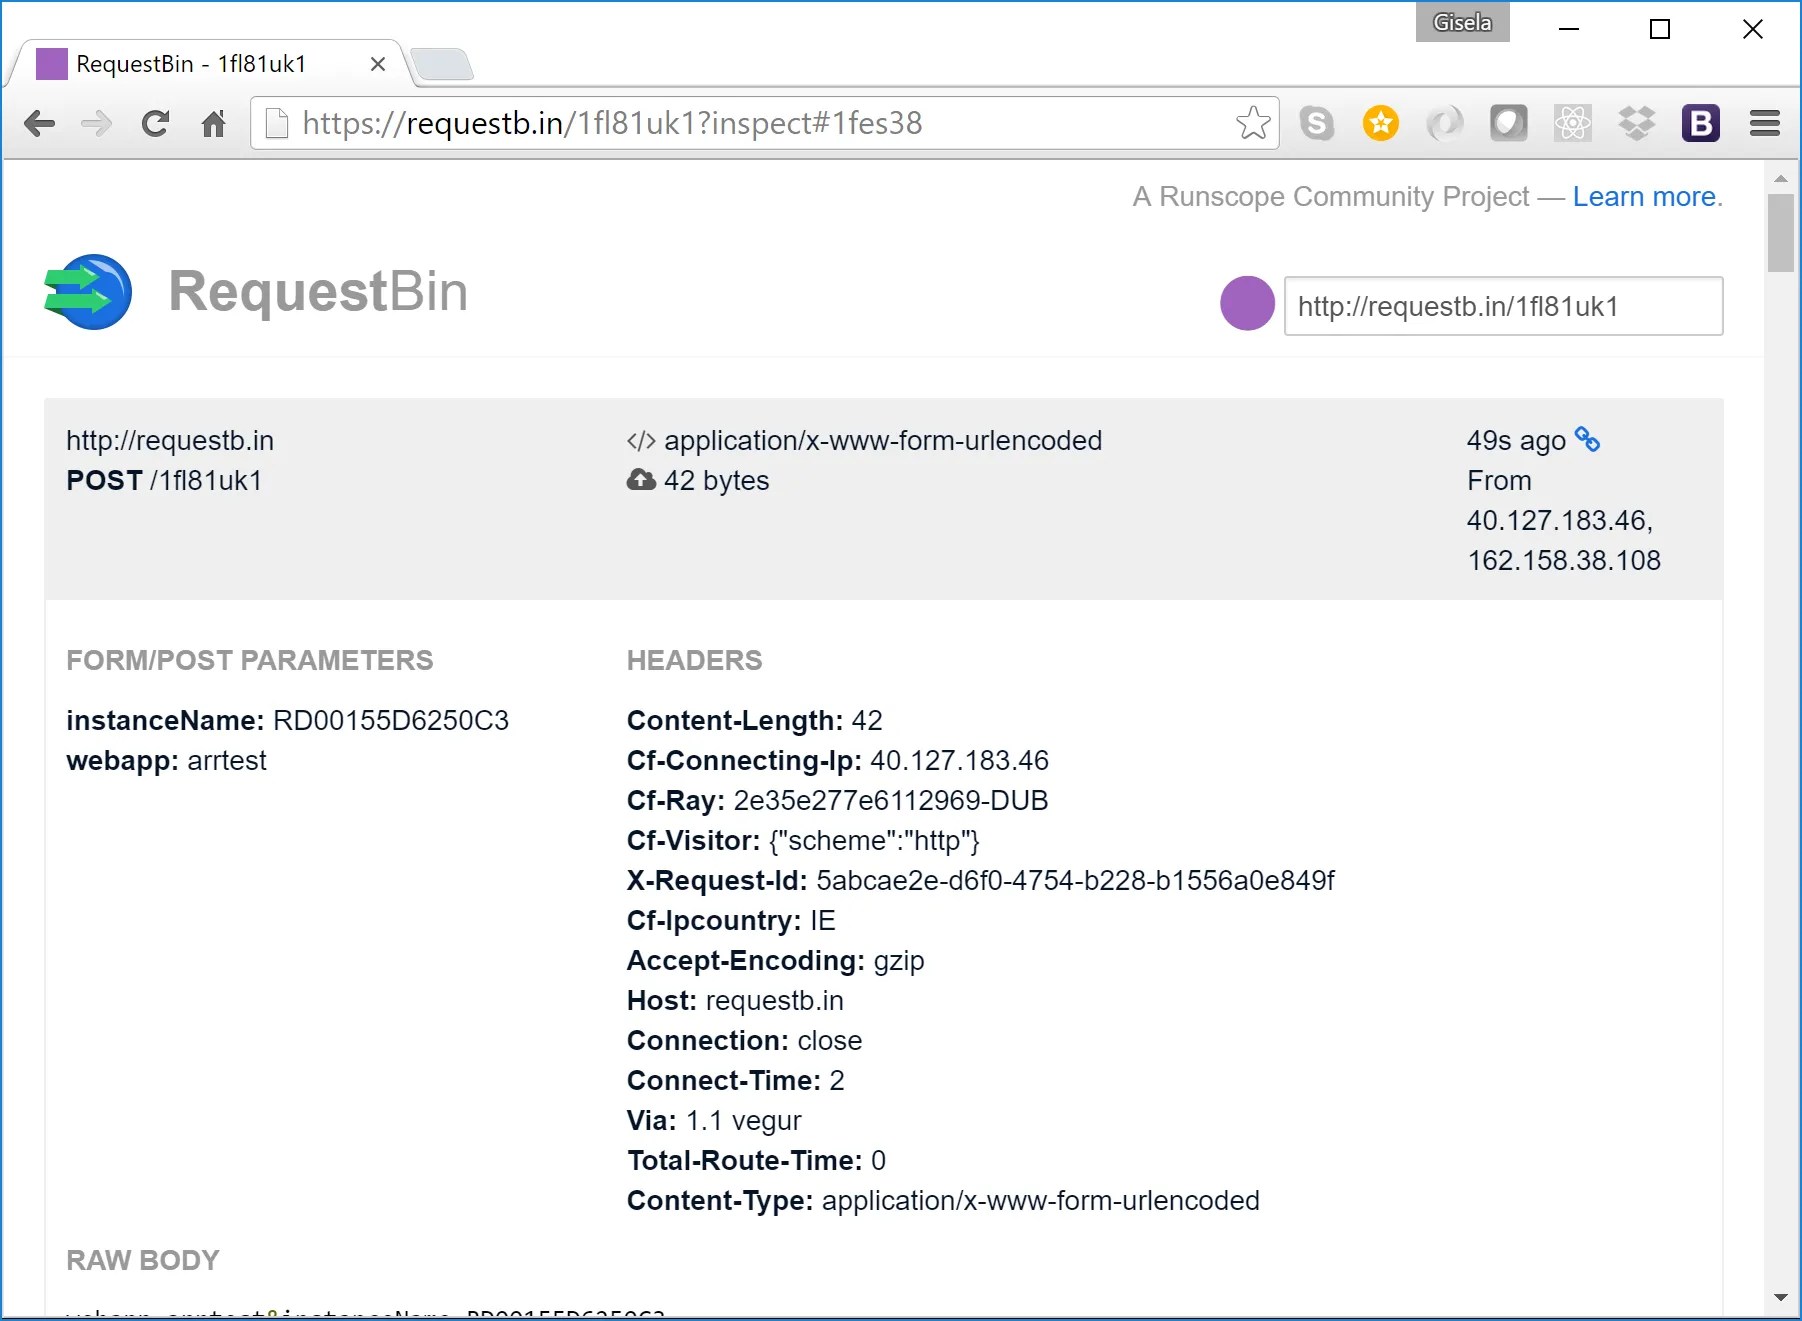This screenshot has height=1321, width=1802.
Task: Click the scrollbar up arrow
Action: tap(1781, 178)
